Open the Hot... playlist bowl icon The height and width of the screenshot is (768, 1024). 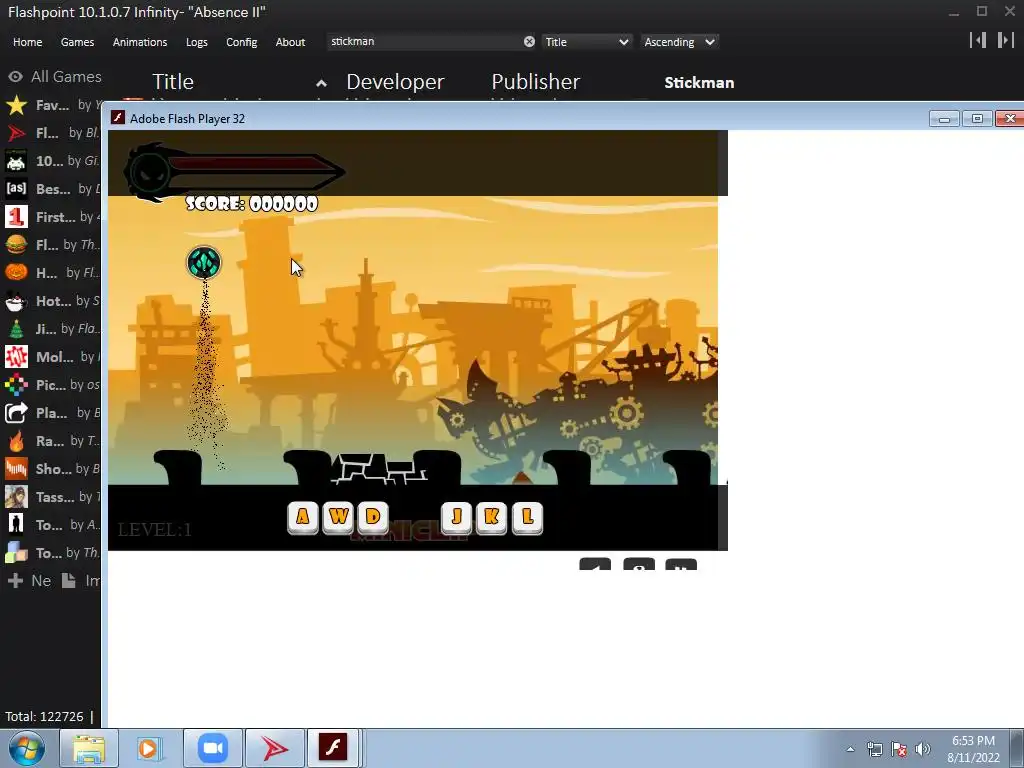coord(16,301)
